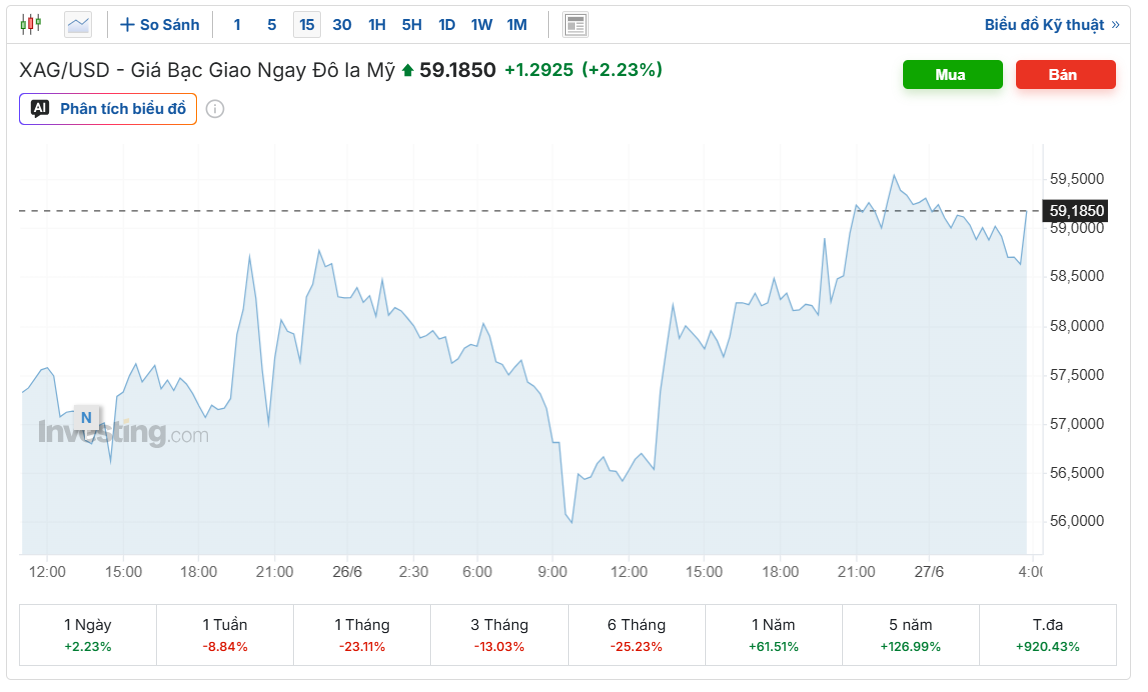The width and height of the screenshot is (1148, 692).
Task: Add comparison with So Sánh
Action: (x=160, y=25)
